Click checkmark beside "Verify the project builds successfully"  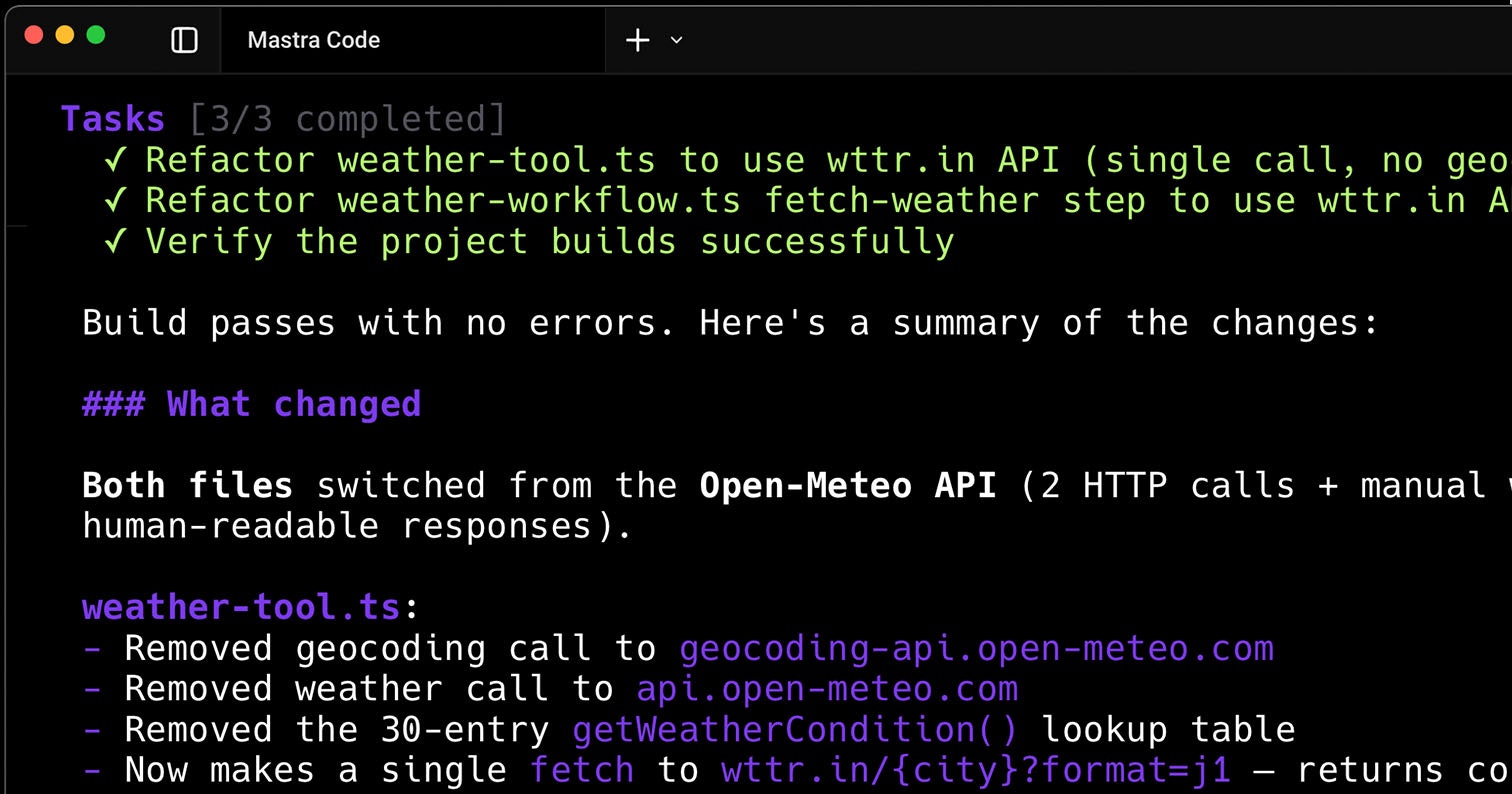pos(114,240)
